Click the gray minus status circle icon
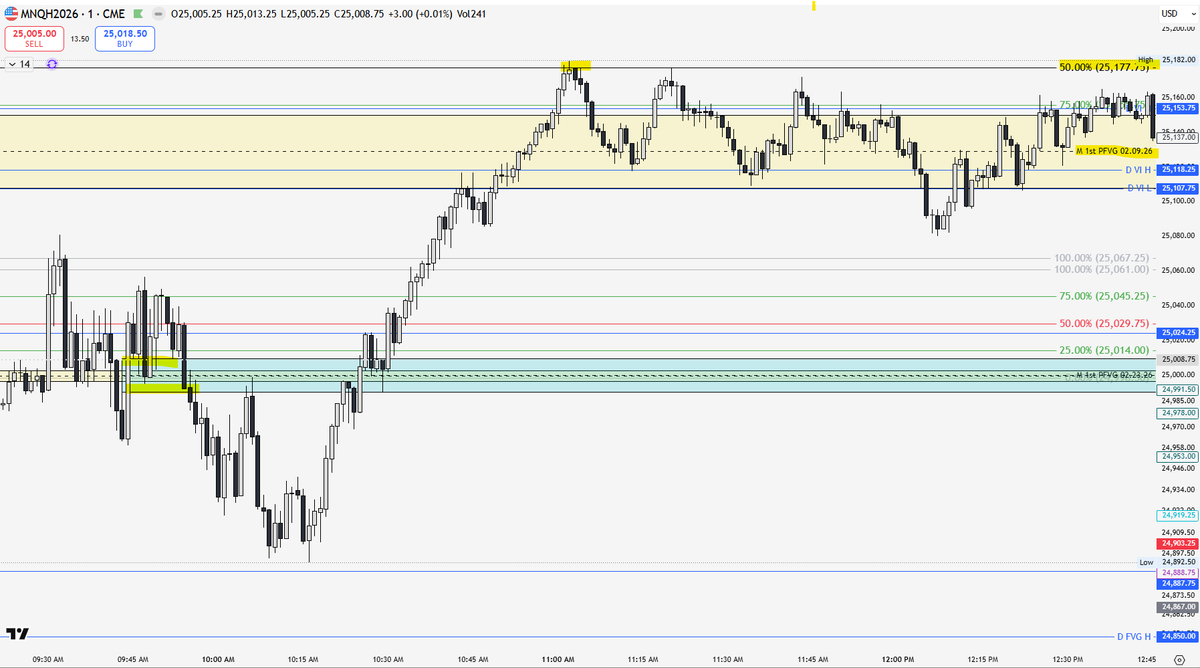Screen dimensions: 1200x668 coord(157,15)
